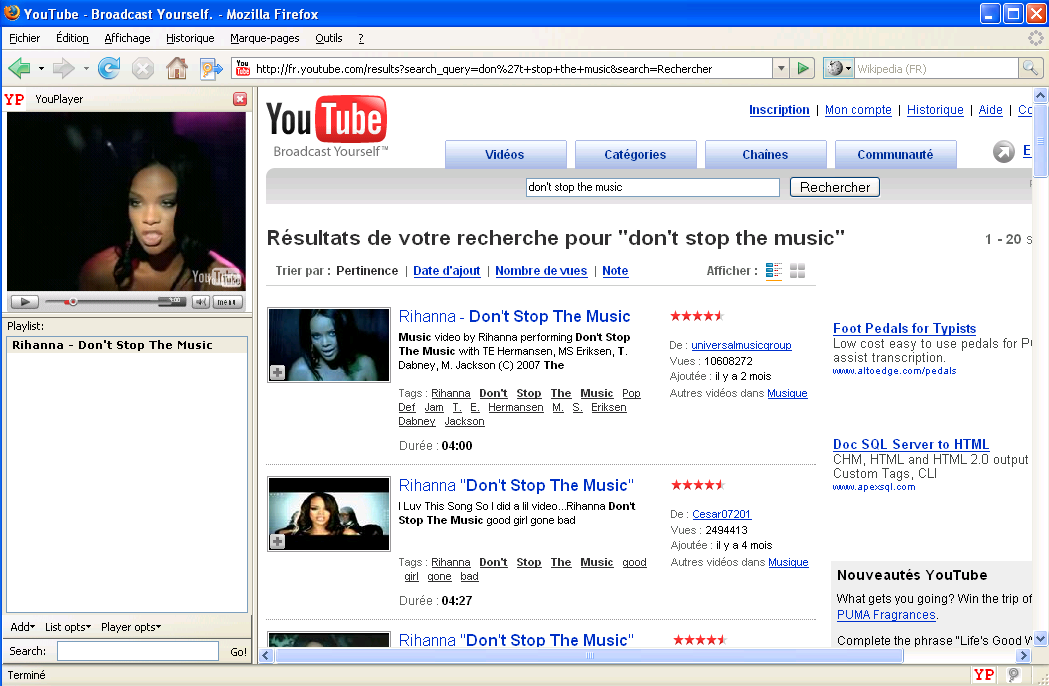This screenshot has width=1049, height=686.
Task: Close the YouPlayer sidebar
Action: 240,99
